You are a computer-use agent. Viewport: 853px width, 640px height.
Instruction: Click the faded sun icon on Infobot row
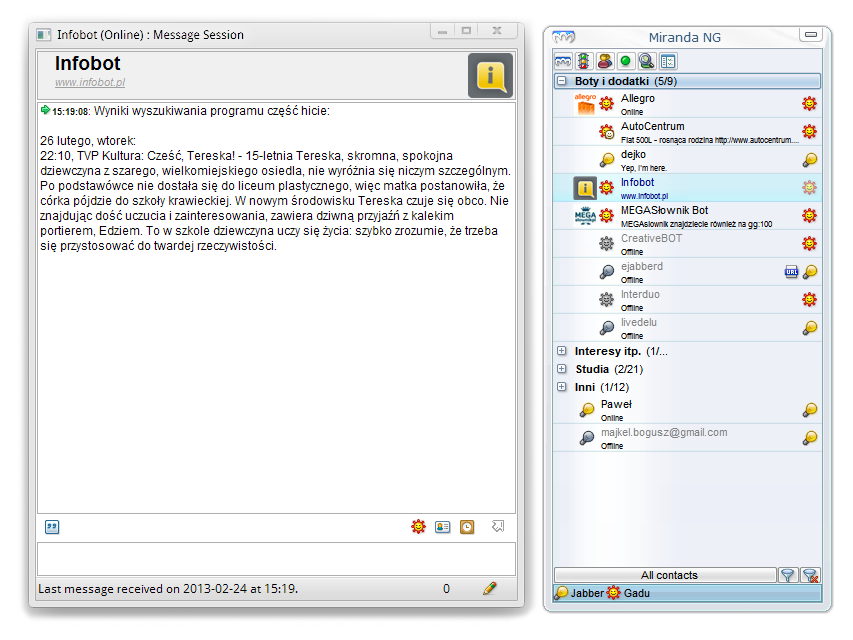[x=809, y=188]
